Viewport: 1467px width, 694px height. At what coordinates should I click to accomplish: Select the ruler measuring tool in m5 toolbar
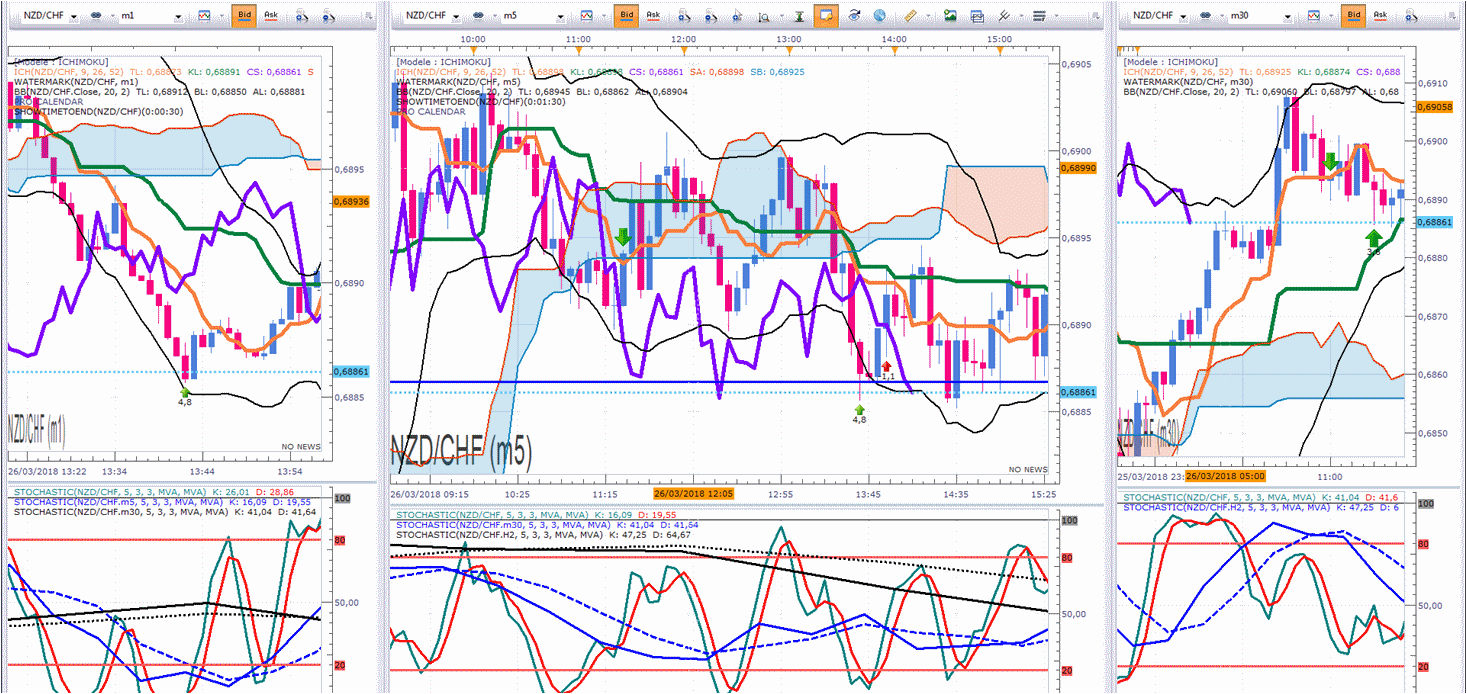[910, 16]
